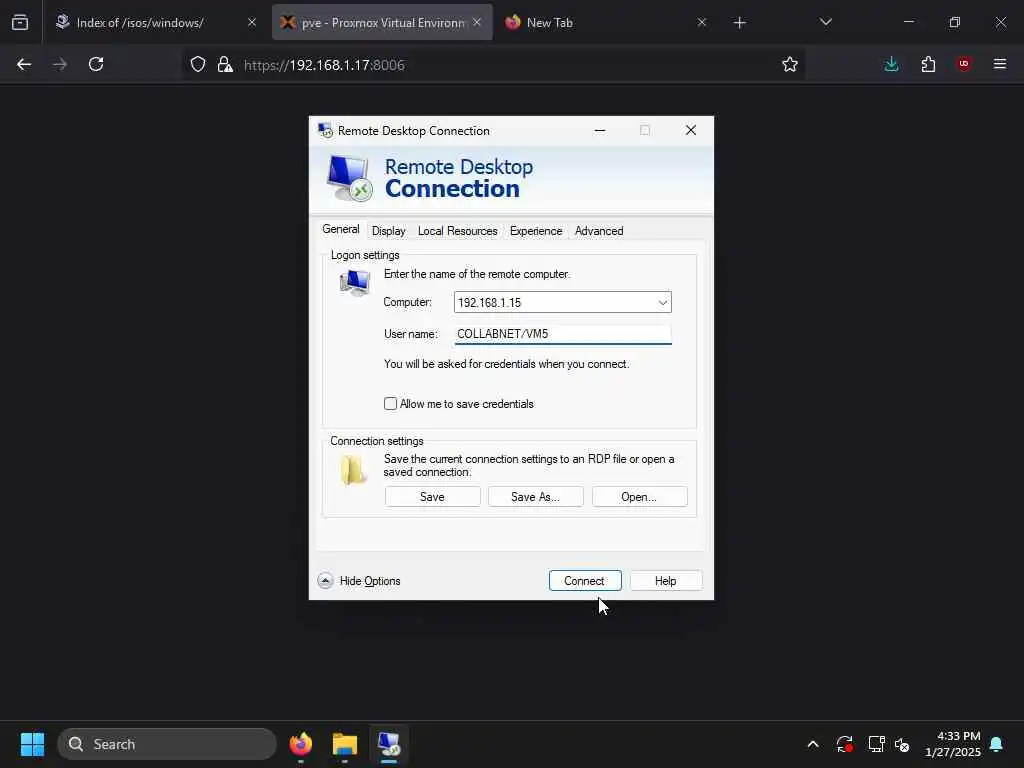Click the Save As... button
The height and width of the screenshot is (768, 1024).
pos(536,497)
